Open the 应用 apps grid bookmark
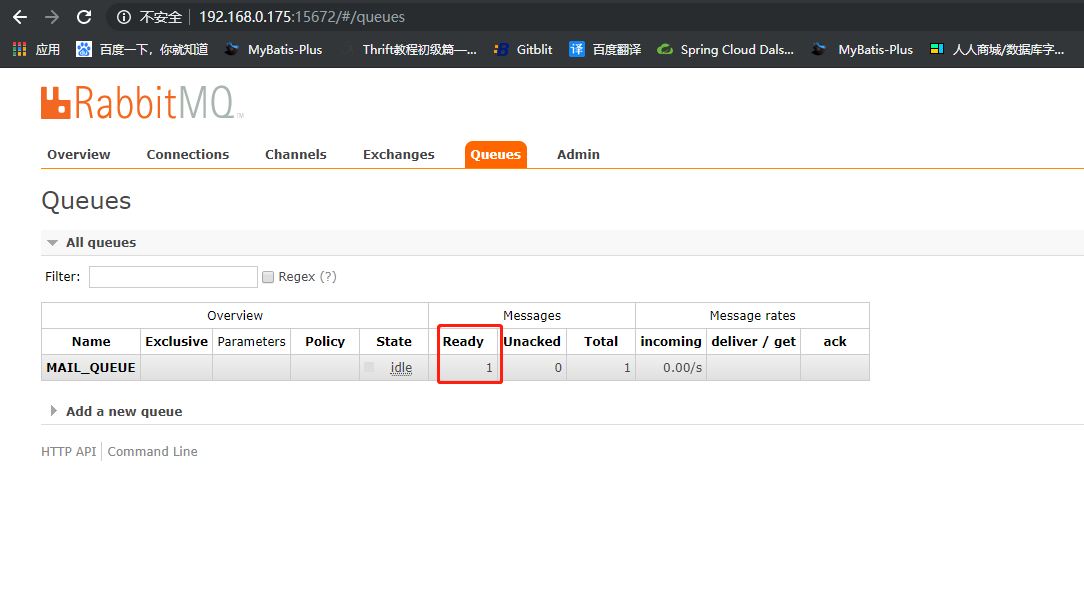 click(37, 49)
